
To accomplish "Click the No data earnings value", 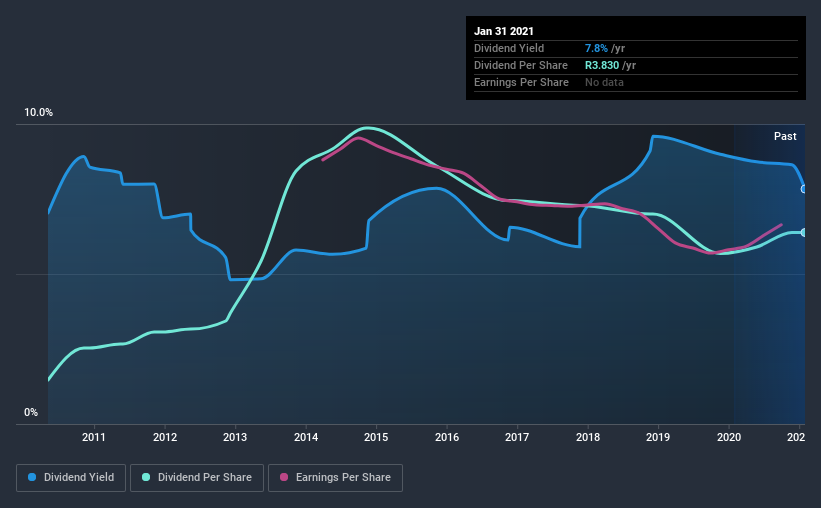I will (x=604, y=82).
